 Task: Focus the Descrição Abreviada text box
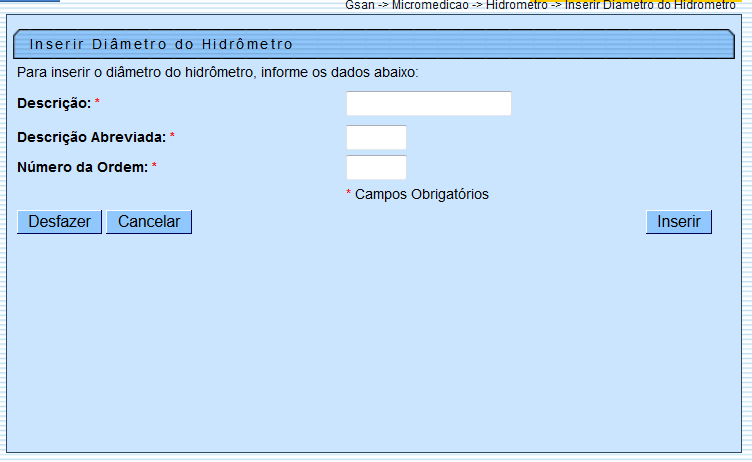(x=376, y=137)
